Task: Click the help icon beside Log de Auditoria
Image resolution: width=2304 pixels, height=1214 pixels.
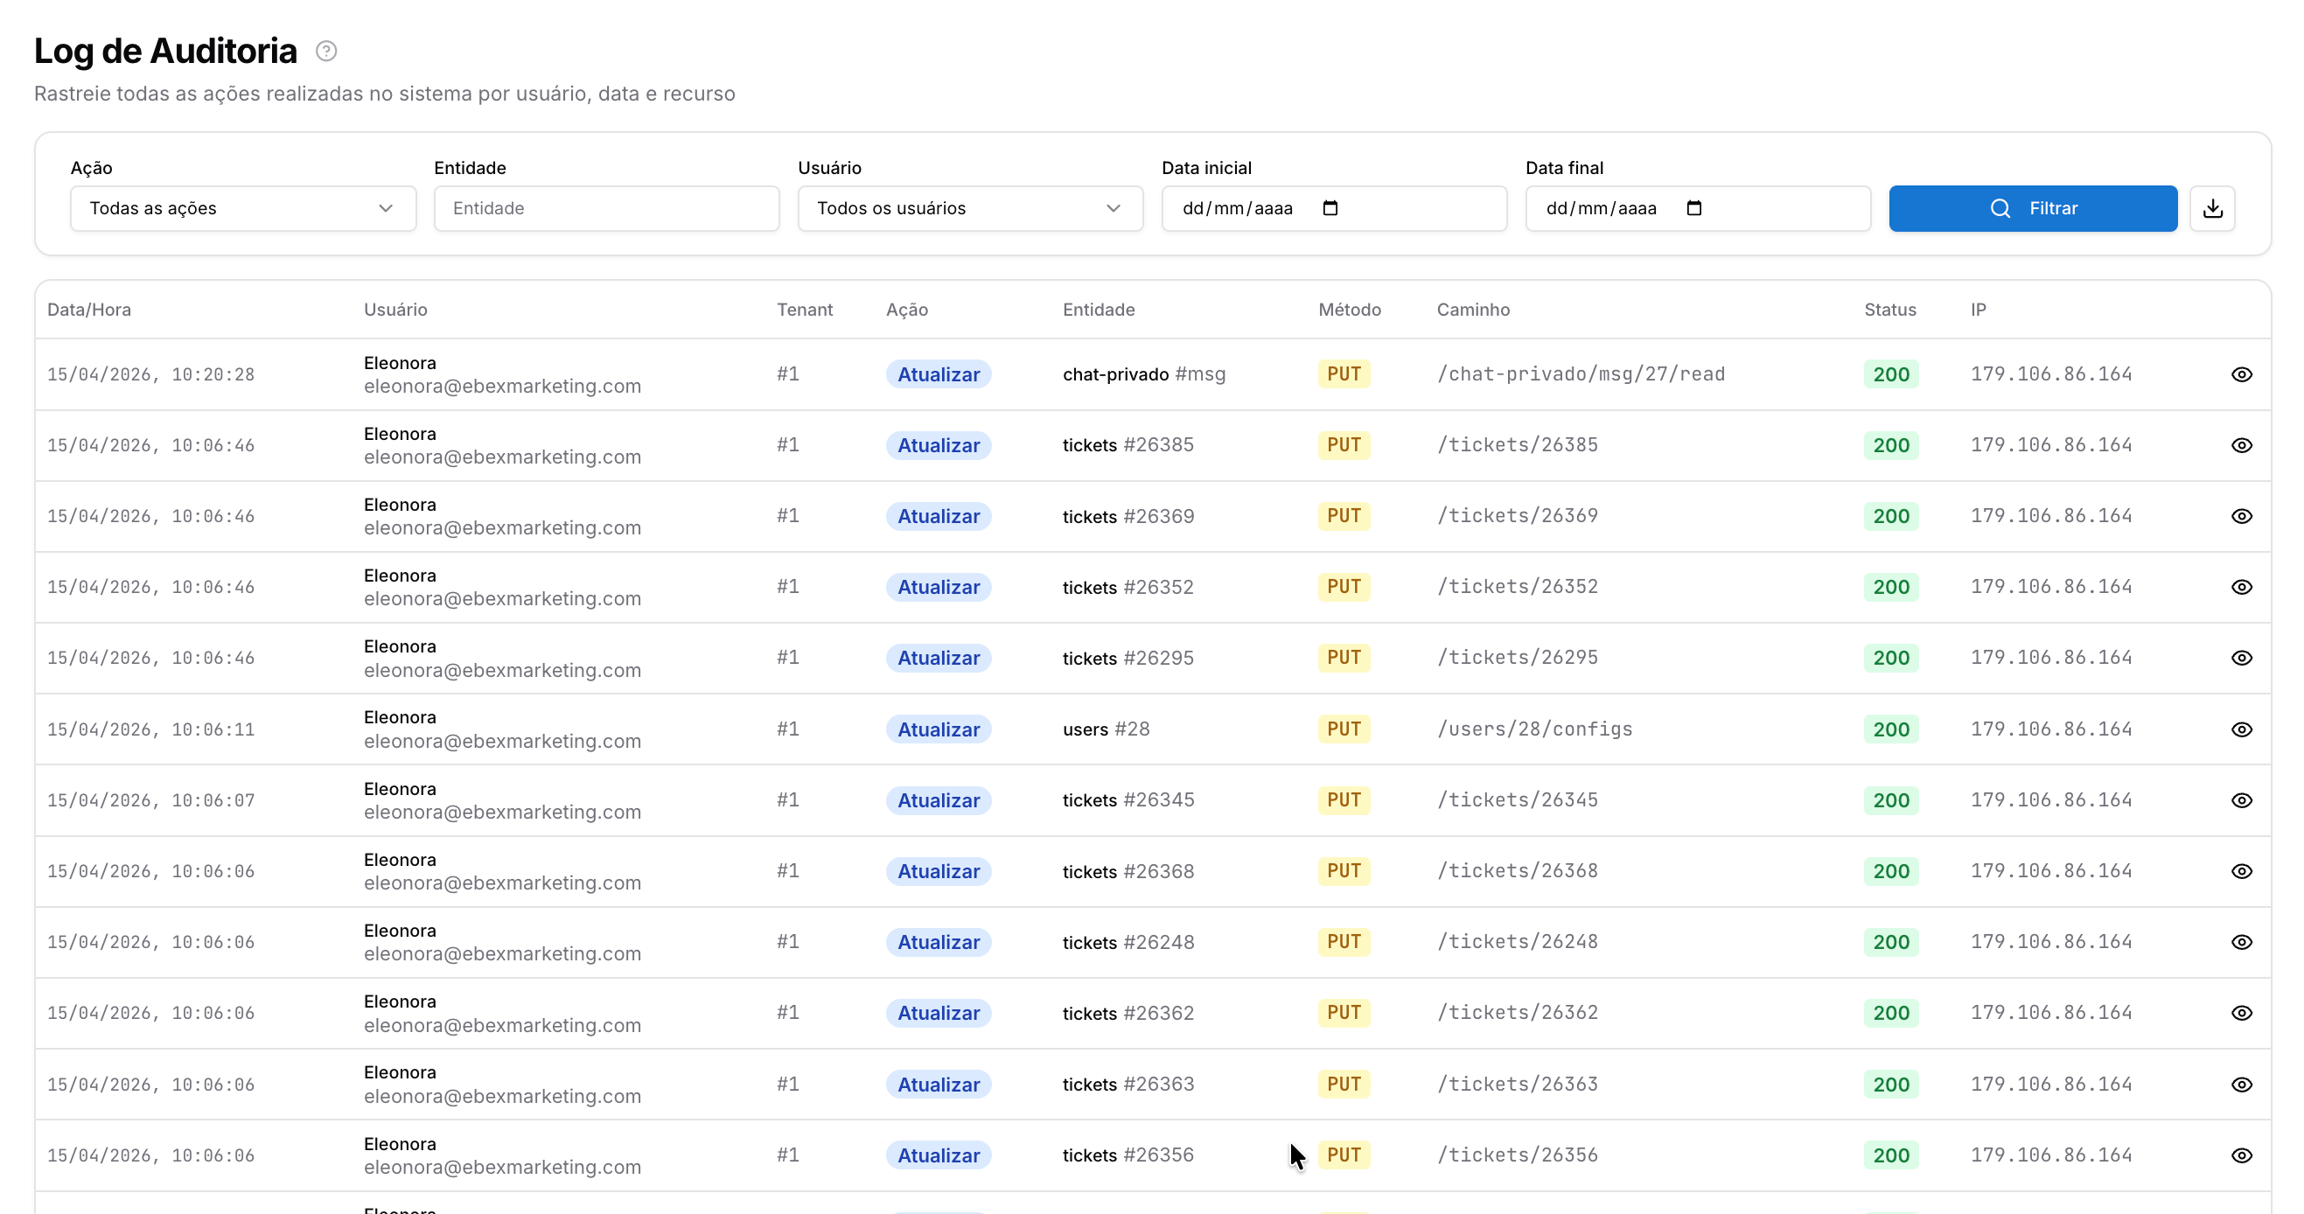Action: tap(326, 51)
